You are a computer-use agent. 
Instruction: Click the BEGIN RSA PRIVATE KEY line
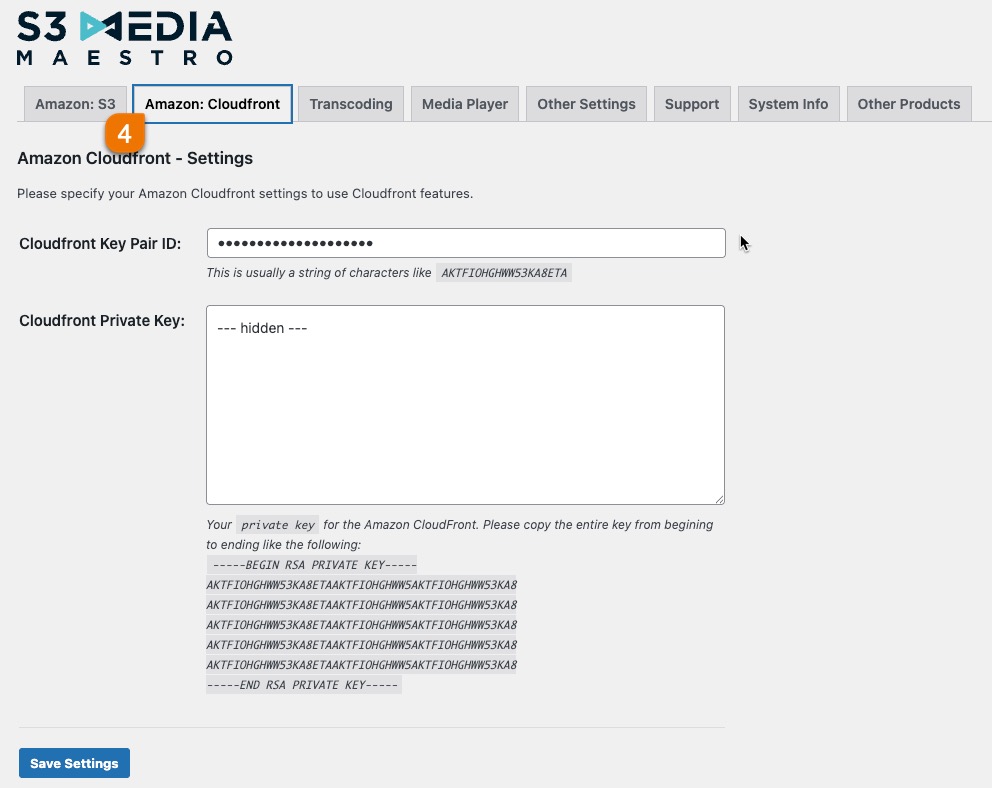(312, 565)
